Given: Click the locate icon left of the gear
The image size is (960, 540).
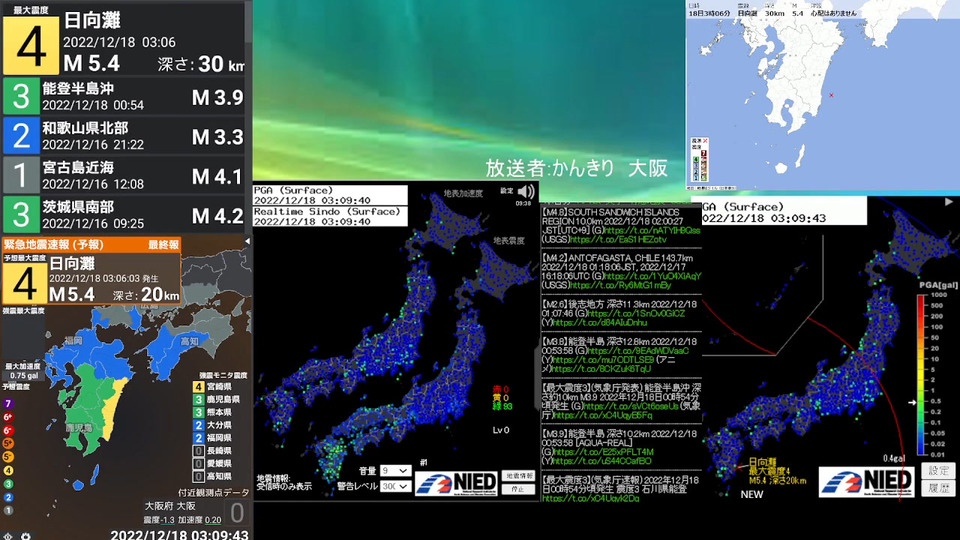Looking at the screenshot, I should [x=7, y=536].
